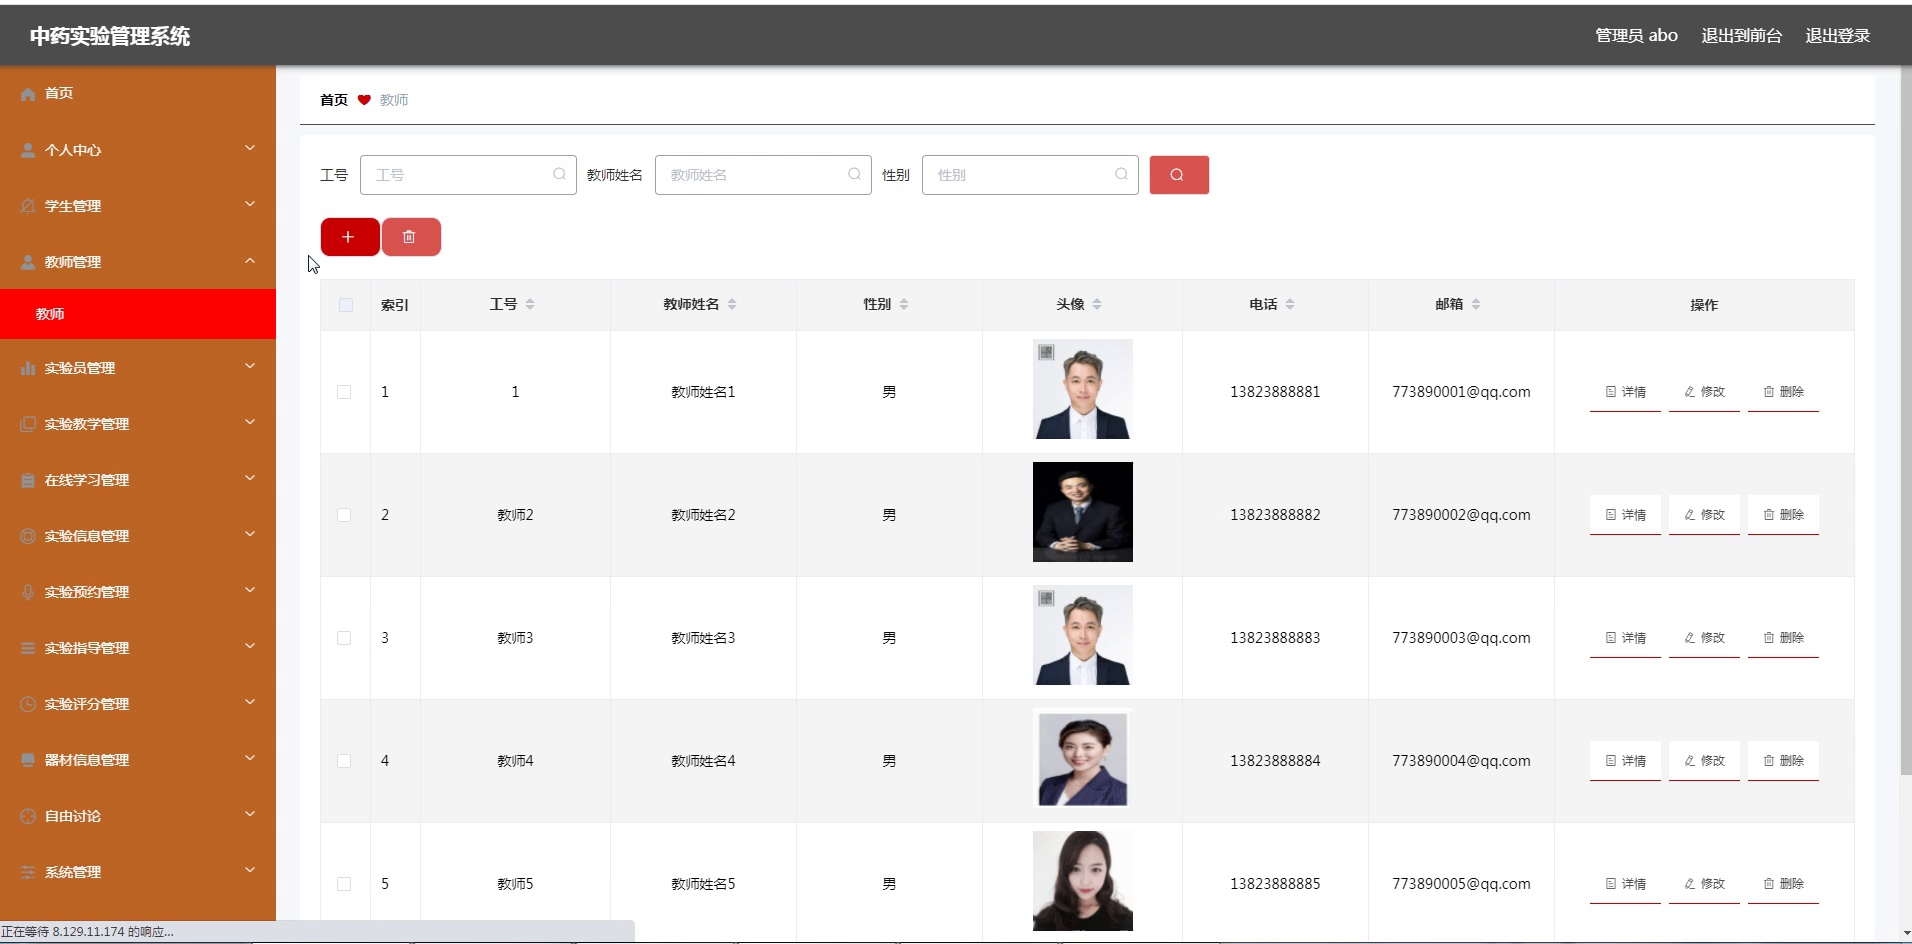Expand the 实验预约管理 menu chevron
The height and width of the screenshot is (944, 1912).
point(250,591)
